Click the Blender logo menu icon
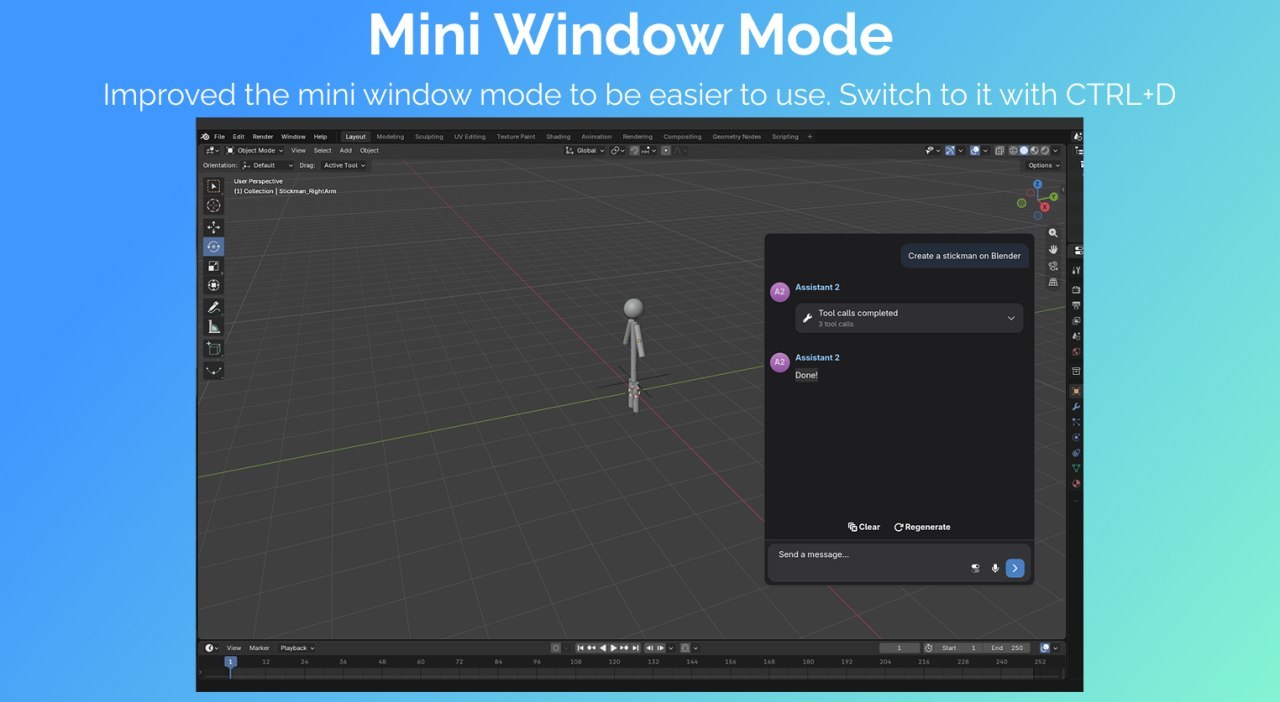Image resolution: width=1280 pixels, height=702 pixels. point(205,136)
